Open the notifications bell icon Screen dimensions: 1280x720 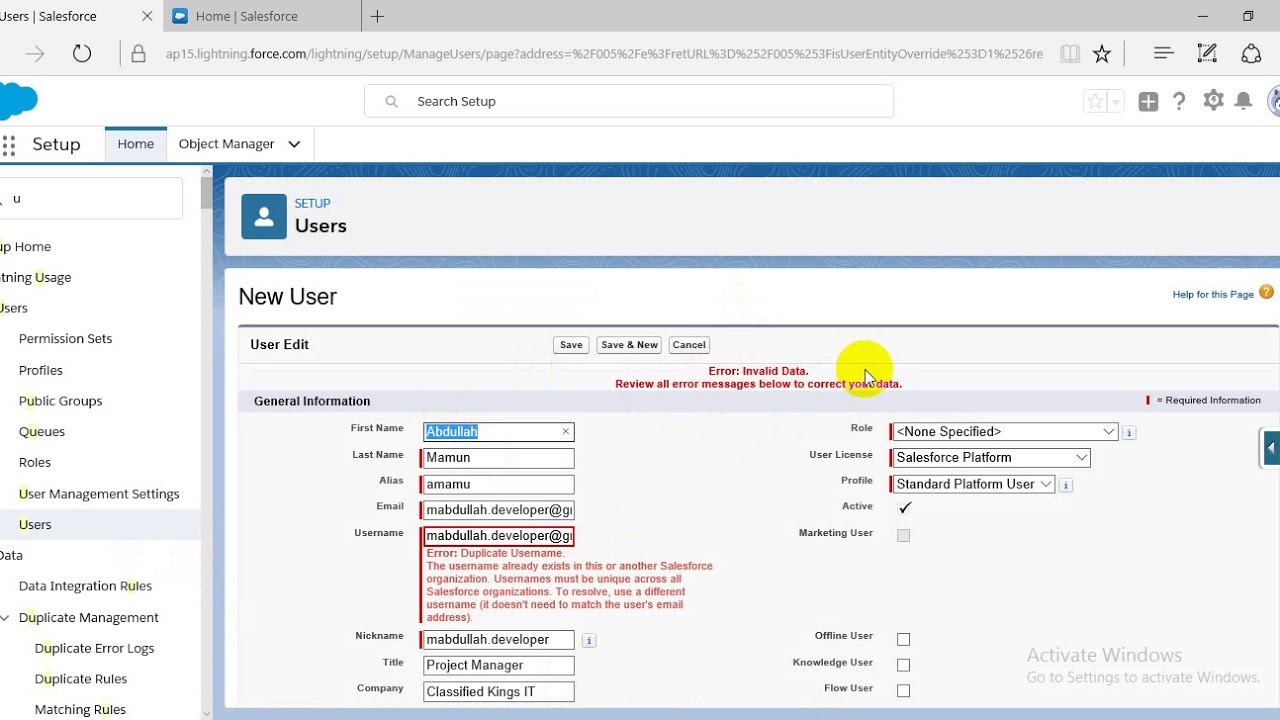click(x=1243, y=101)
